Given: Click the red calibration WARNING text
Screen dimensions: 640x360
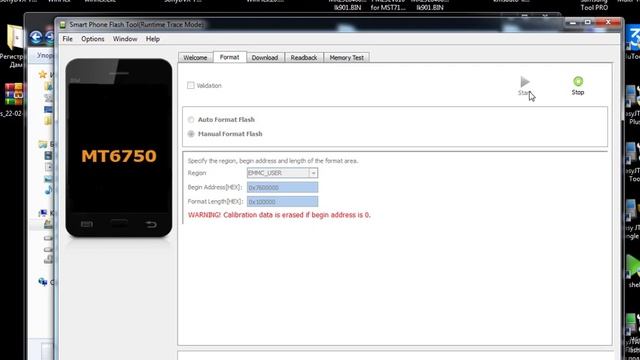Looking at the screenshot, I should point(279,215).
